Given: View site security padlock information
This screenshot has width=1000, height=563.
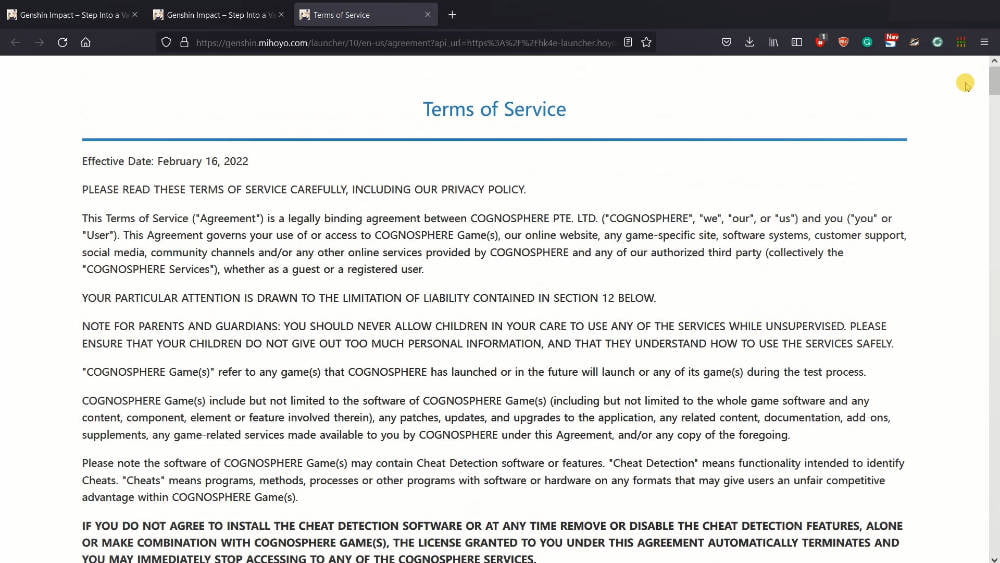Looking at the screenshot, I should (183, 42).
